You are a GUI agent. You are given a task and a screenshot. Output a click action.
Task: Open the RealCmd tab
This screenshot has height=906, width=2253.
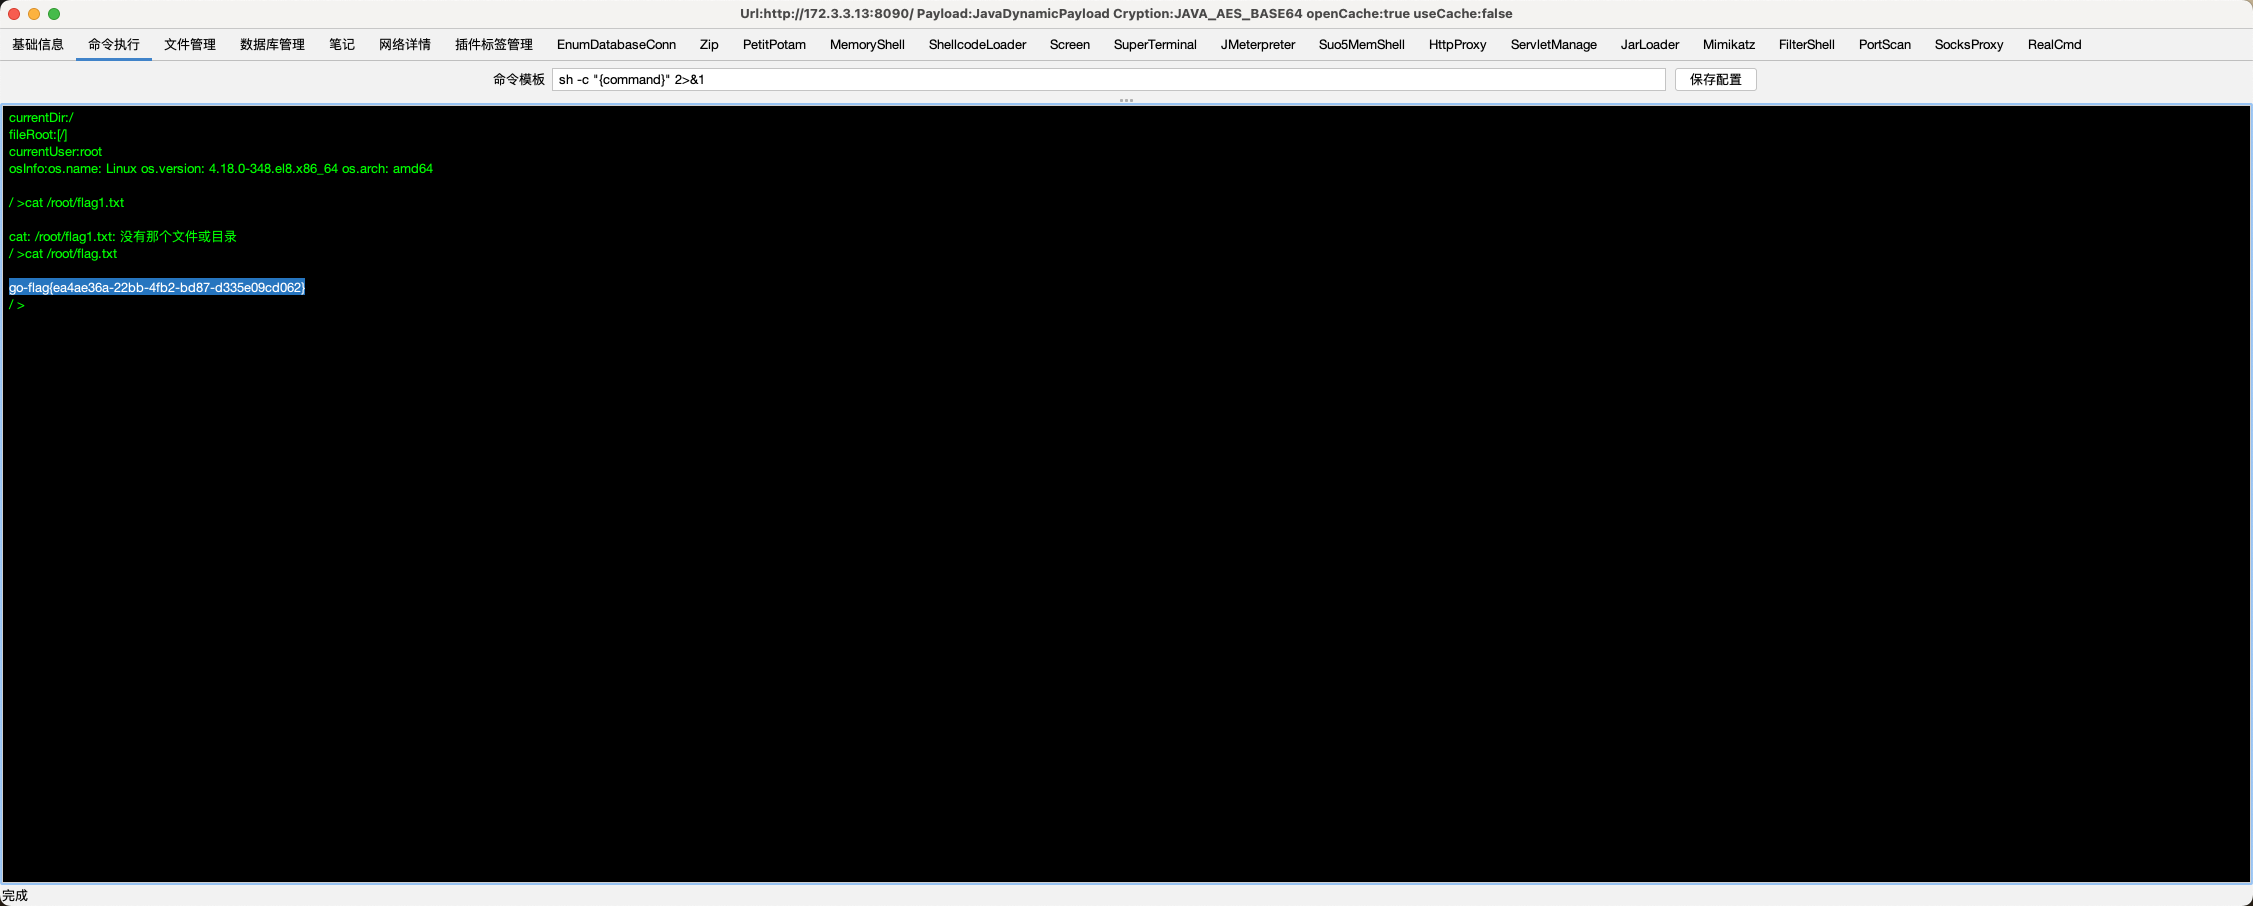[2054, 45]
